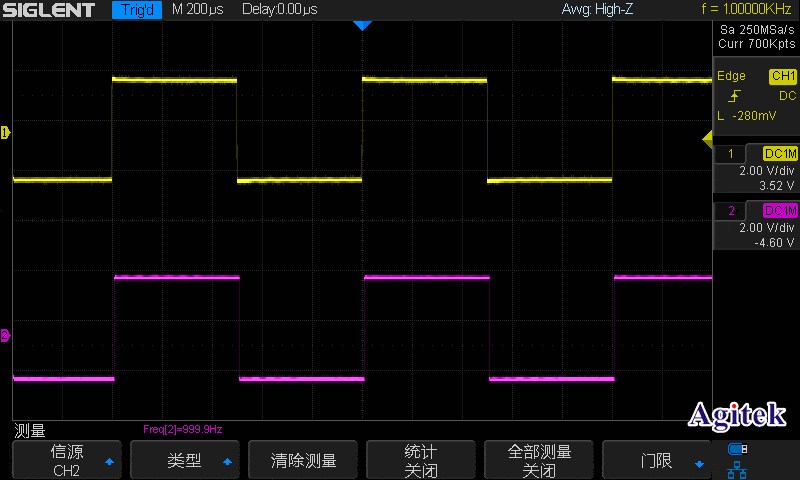This screenshot has width=800, height=480.
Task: Click the magenta DC1M coupling badge
Action: tap(780, 211)
